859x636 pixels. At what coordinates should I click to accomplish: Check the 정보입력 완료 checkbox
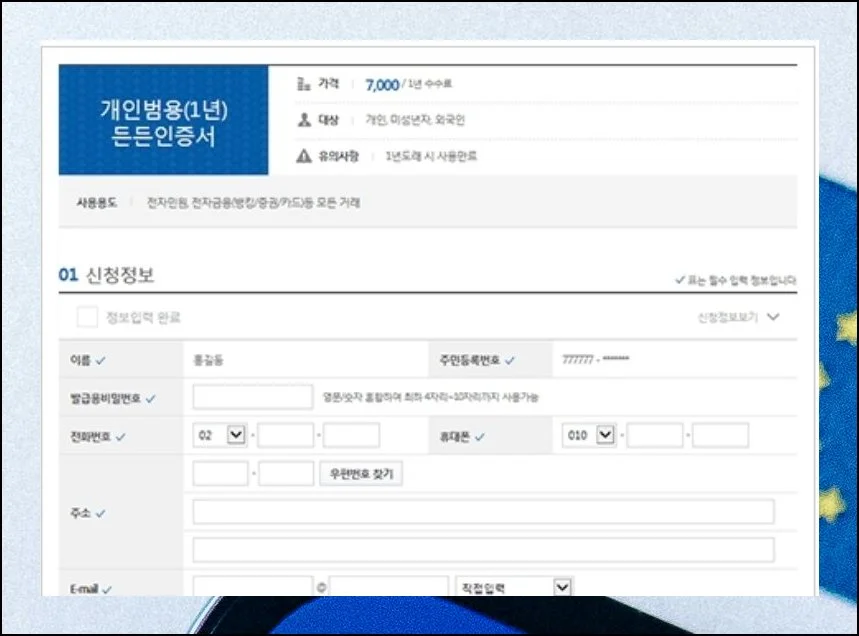click(88, 317)
